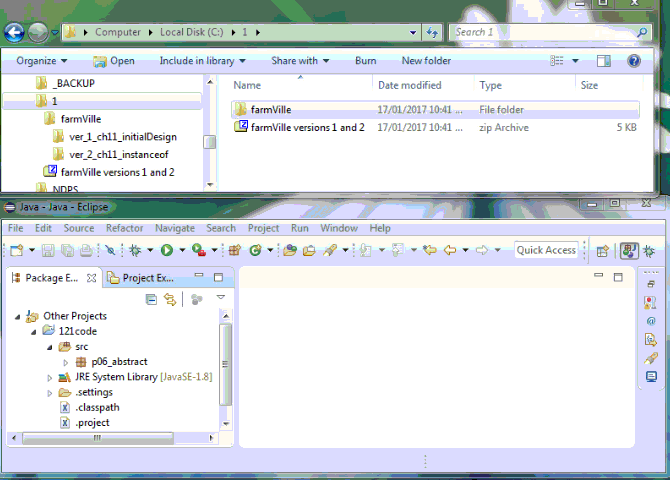The image size is (670, 480).
Task: Click the Search flashlight icon in toolbar
Action: pos(329,250)
